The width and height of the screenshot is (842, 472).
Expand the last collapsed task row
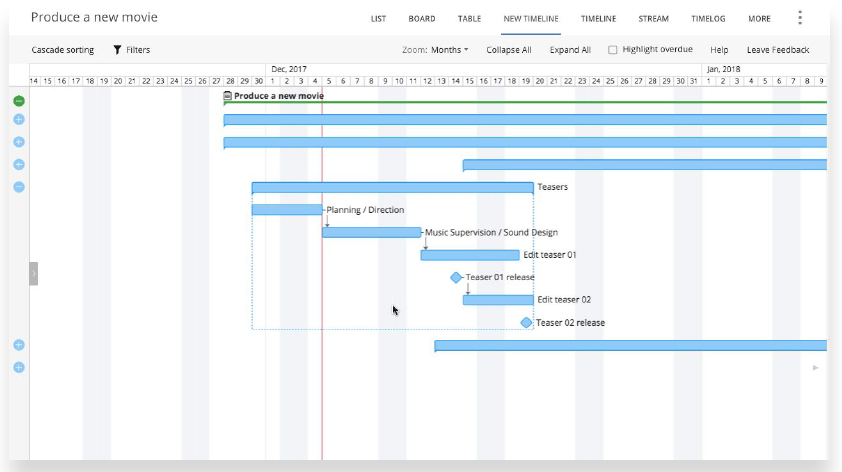(x=19, y=367)
